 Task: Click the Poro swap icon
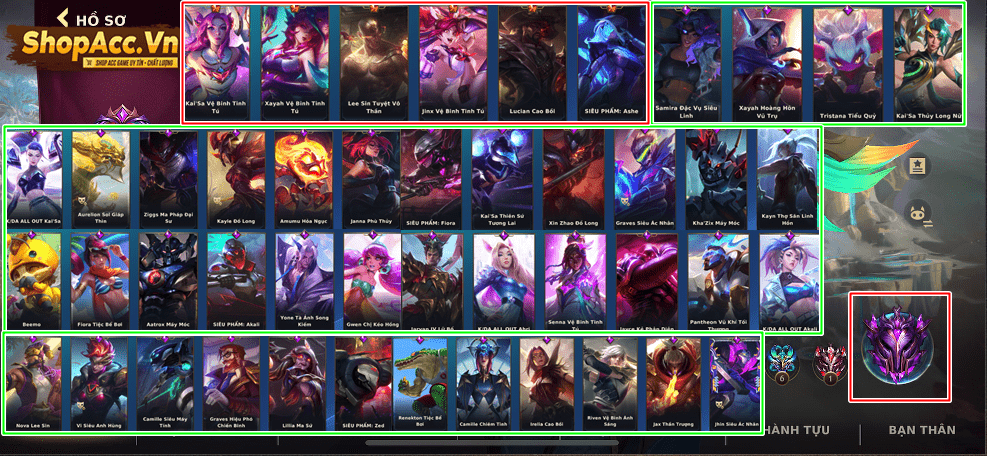click(916, 214)
